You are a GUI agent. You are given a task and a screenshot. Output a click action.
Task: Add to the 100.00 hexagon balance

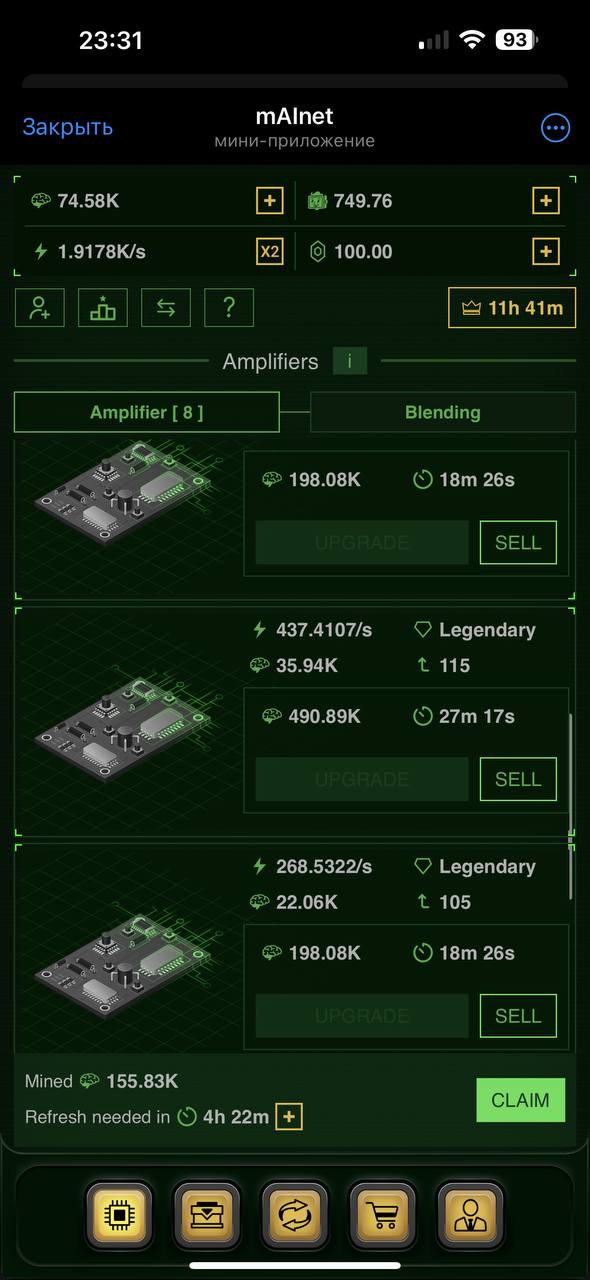(545, 252)
